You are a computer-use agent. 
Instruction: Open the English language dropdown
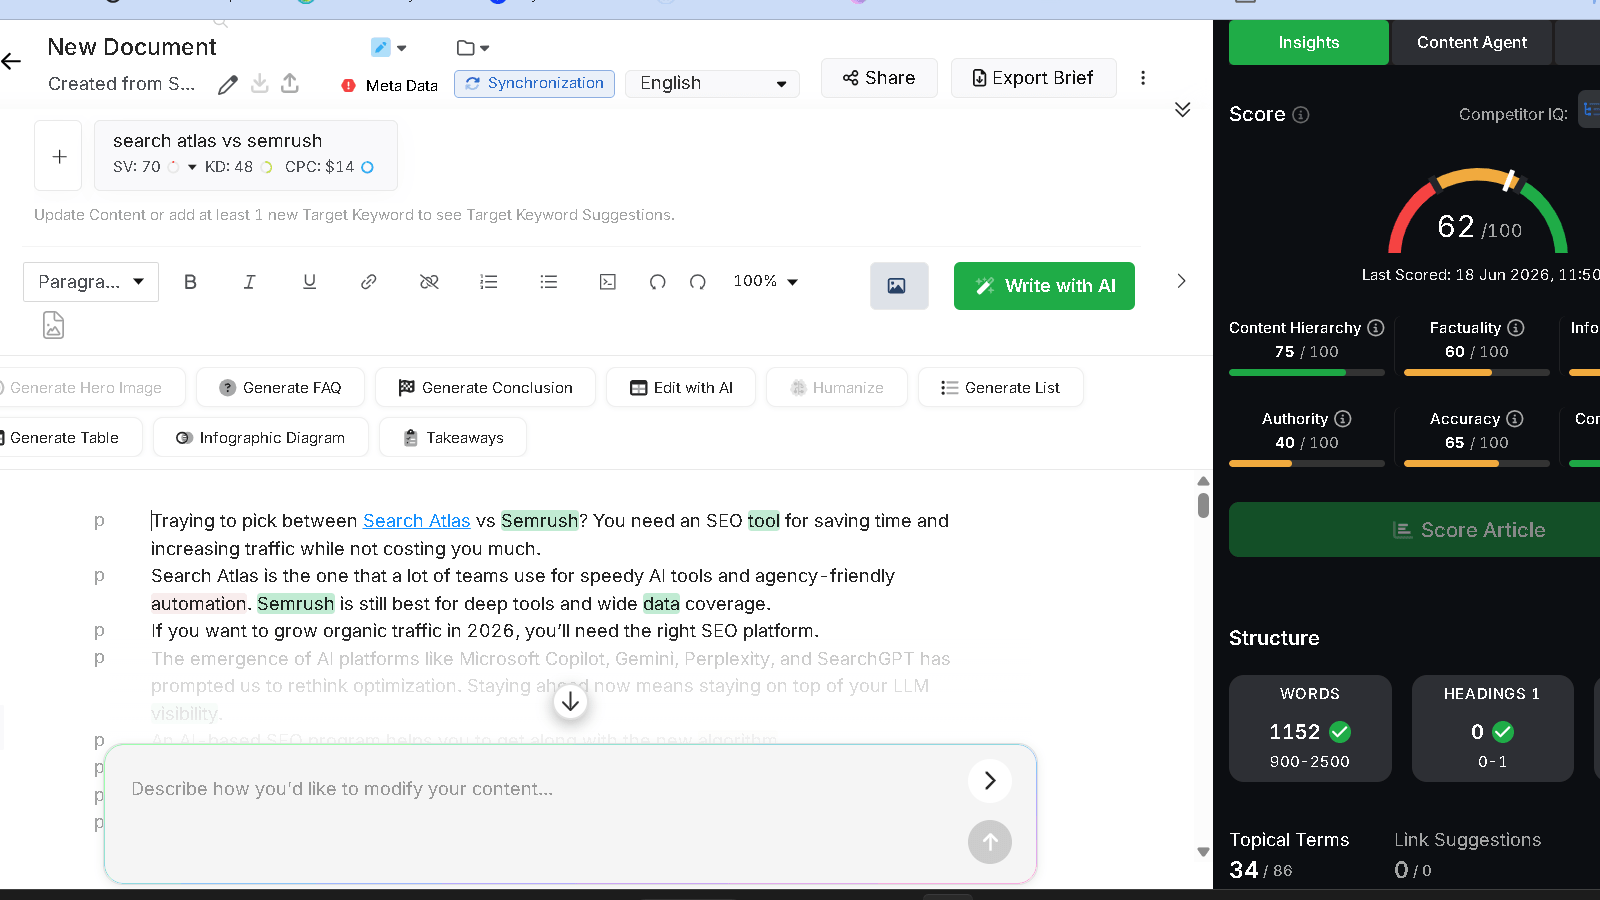(x=712, y=83)
